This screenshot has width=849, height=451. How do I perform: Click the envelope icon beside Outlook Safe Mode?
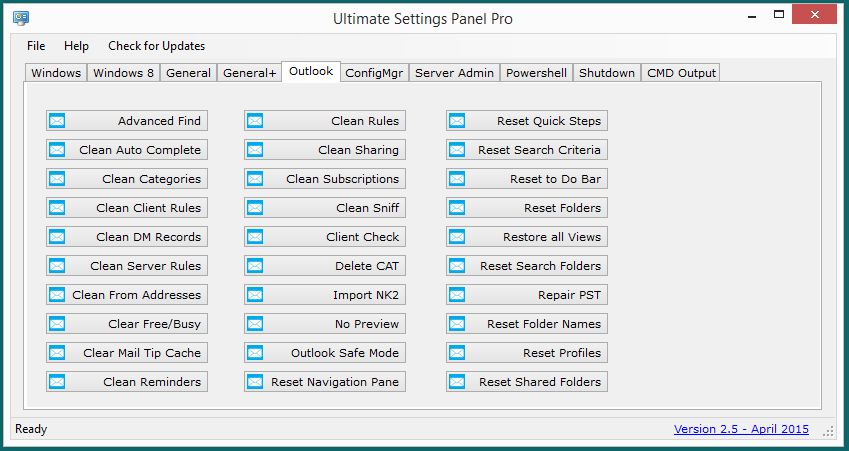255,352
